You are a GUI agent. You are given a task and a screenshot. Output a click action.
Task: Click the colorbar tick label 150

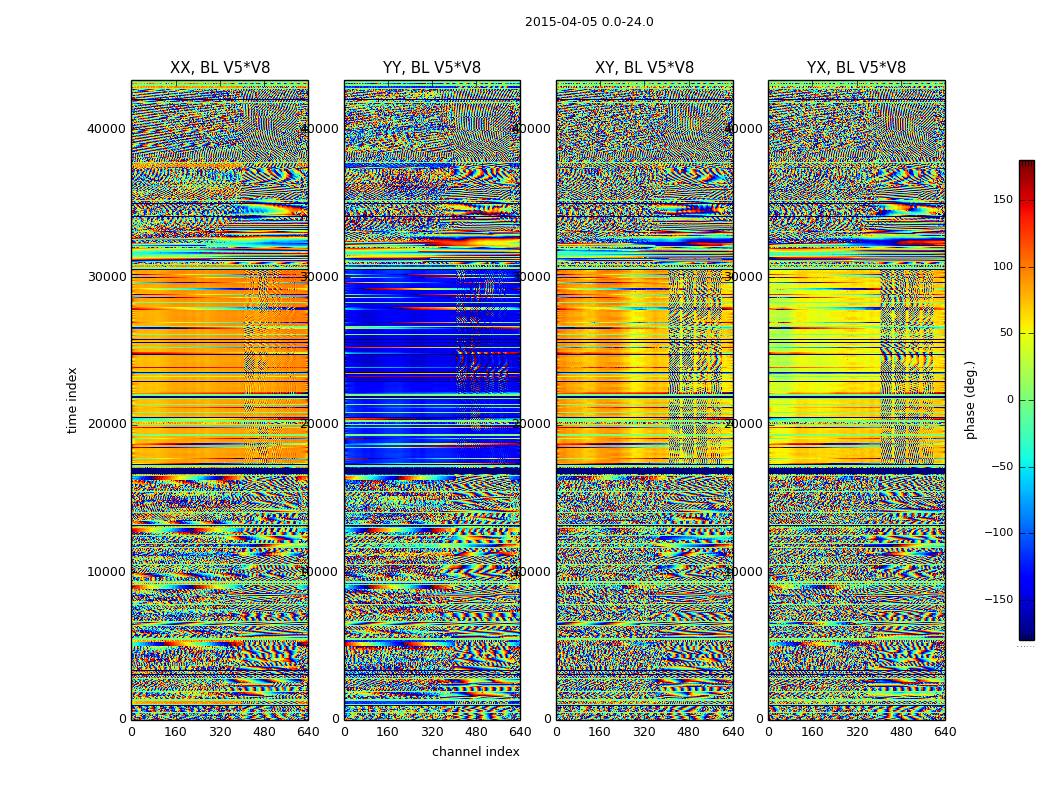(x=1003, y=199)
